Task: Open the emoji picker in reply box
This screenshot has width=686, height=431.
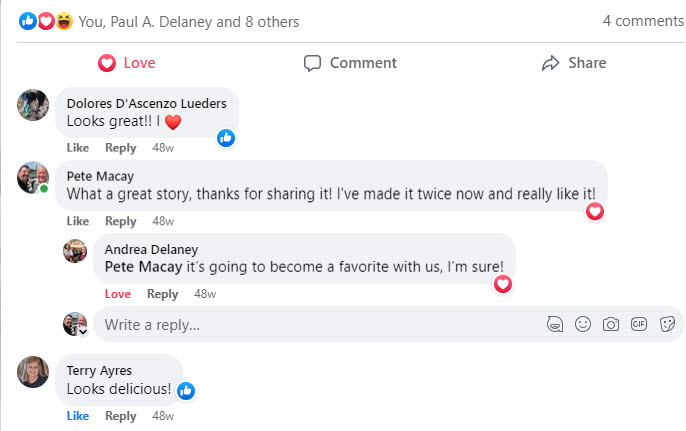Action: (583, 324)
